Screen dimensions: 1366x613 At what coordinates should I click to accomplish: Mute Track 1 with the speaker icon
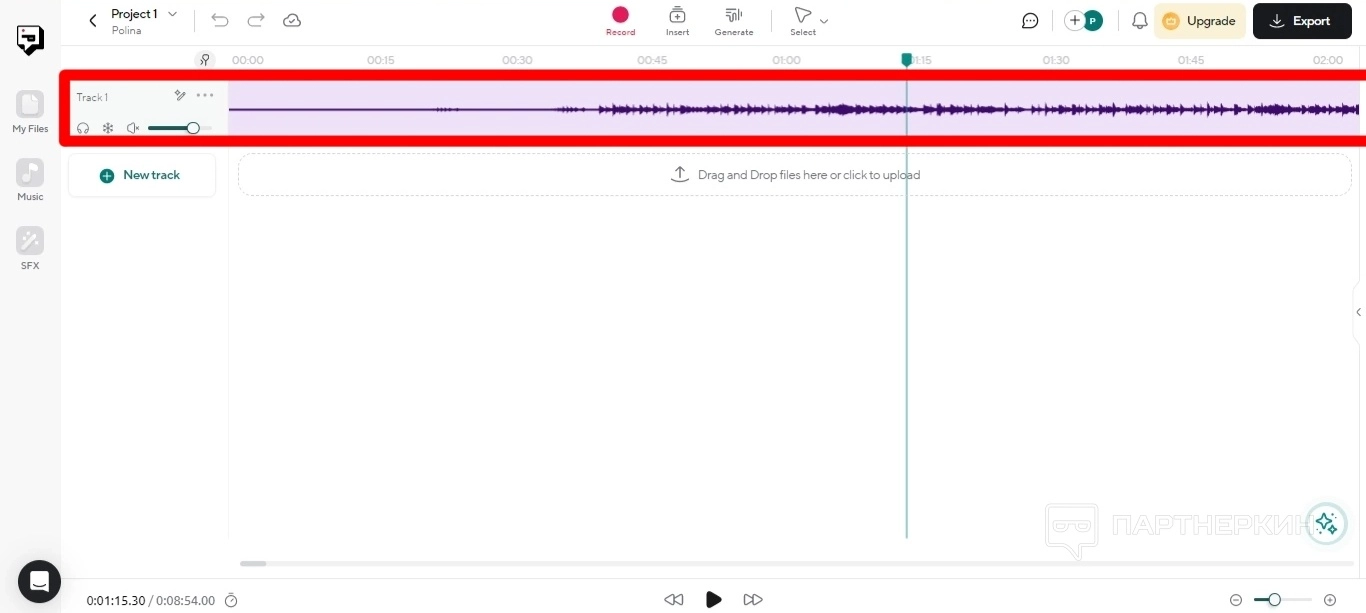click(133, 128)
